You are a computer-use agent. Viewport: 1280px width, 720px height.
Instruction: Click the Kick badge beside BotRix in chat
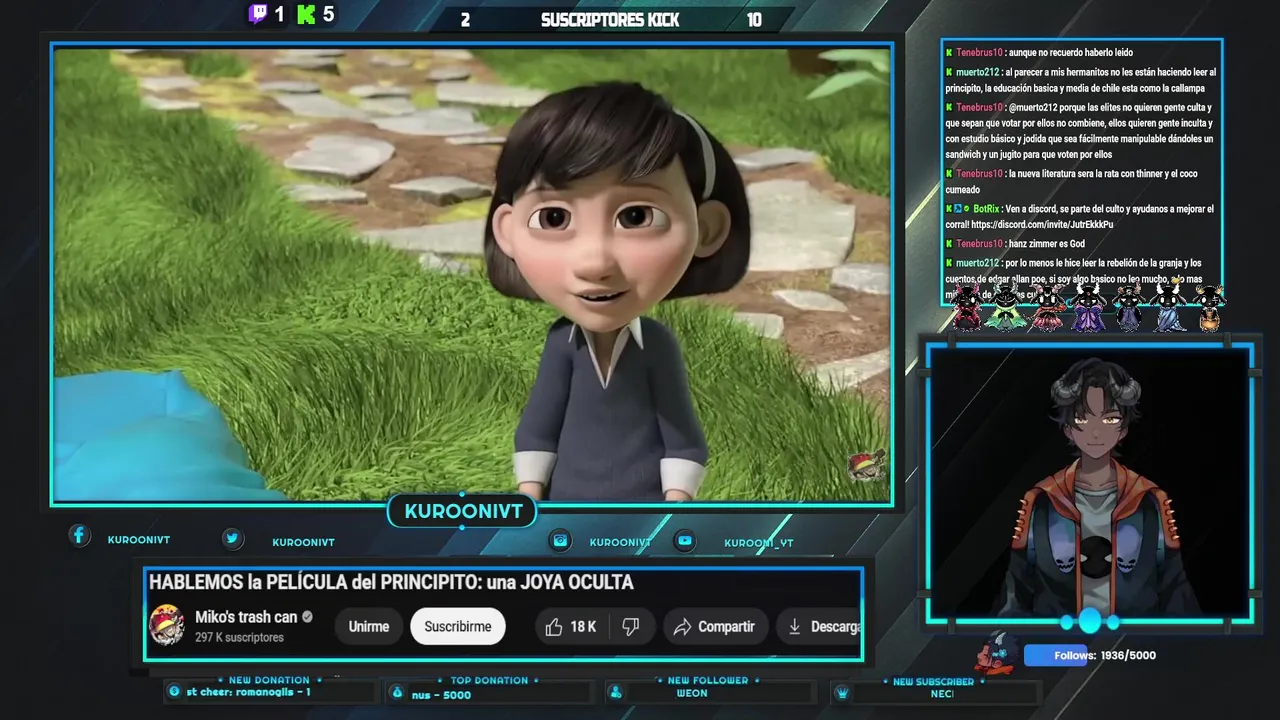coord(949,209)
